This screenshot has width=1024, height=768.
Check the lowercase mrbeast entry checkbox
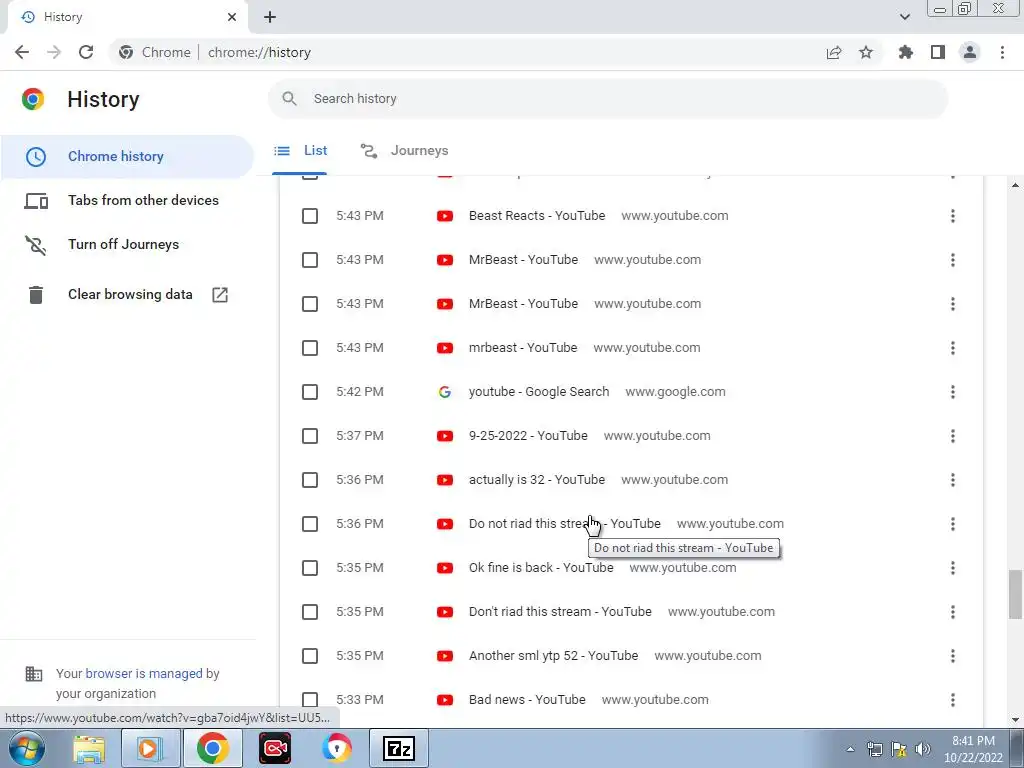tap(310, 348)
